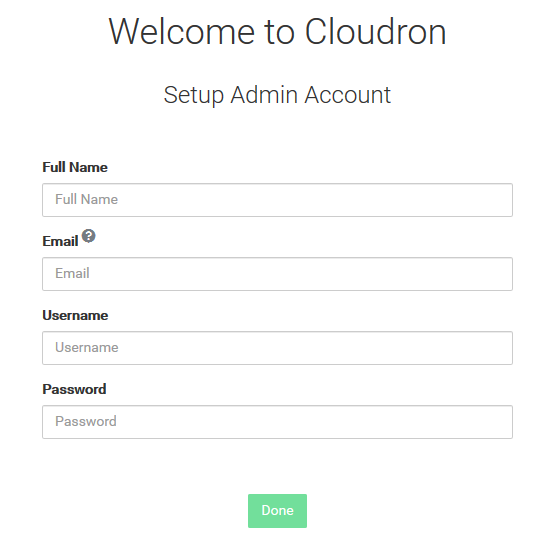555x546 pixels.
Task: Click the bold Username label
Action: pyautogui.click(x=75, y=315)
